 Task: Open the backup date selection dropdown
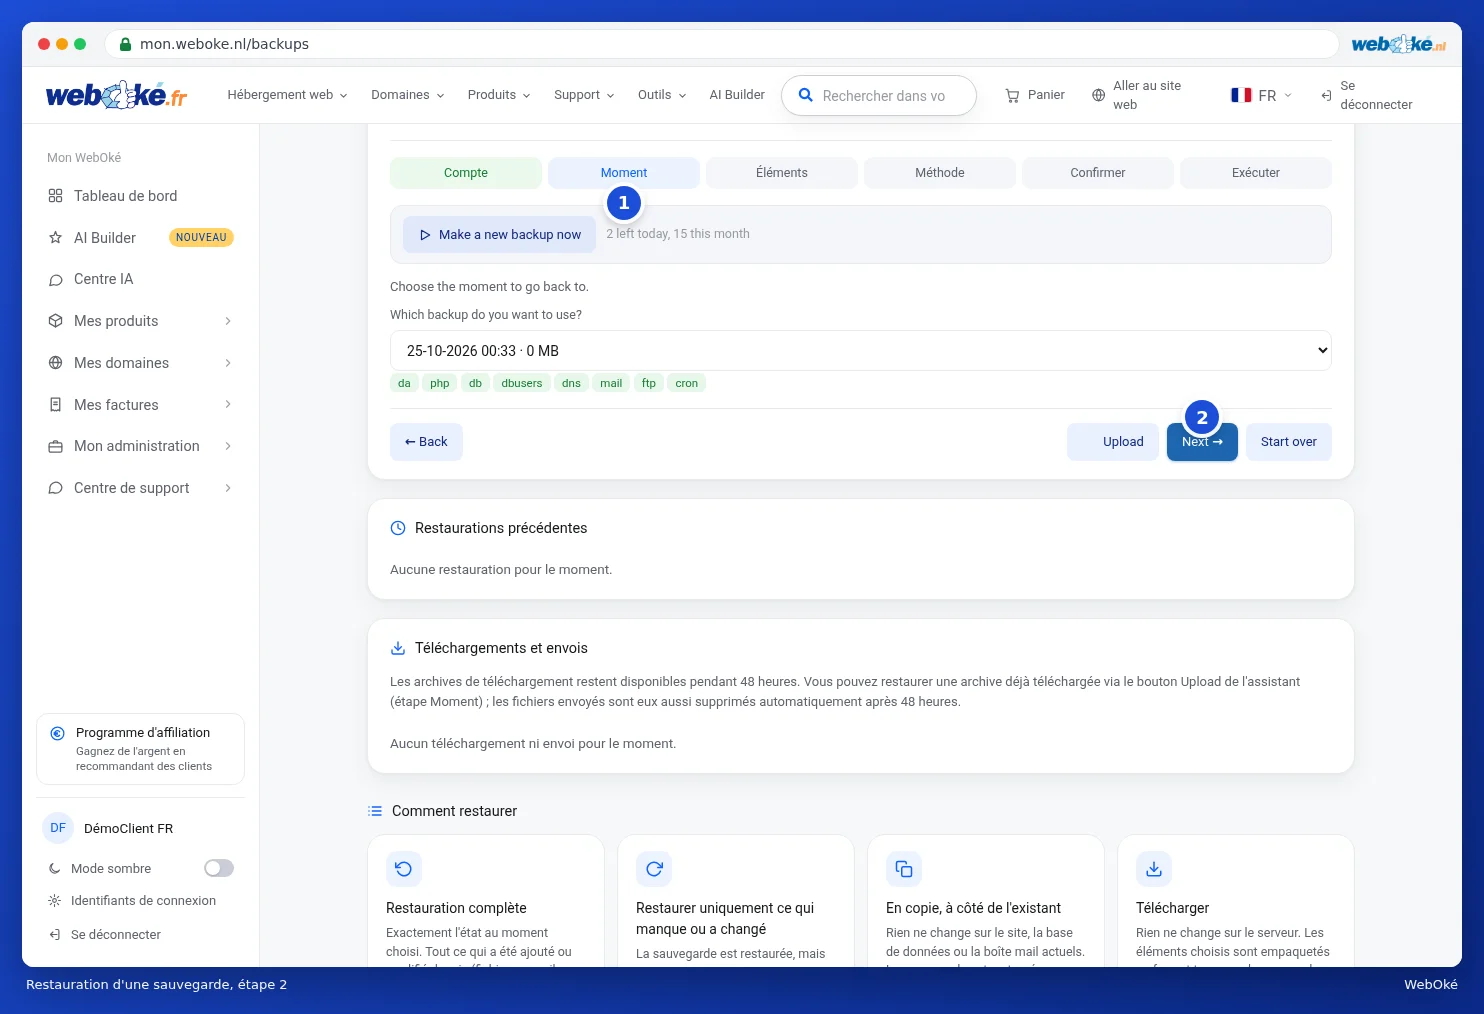861,350
